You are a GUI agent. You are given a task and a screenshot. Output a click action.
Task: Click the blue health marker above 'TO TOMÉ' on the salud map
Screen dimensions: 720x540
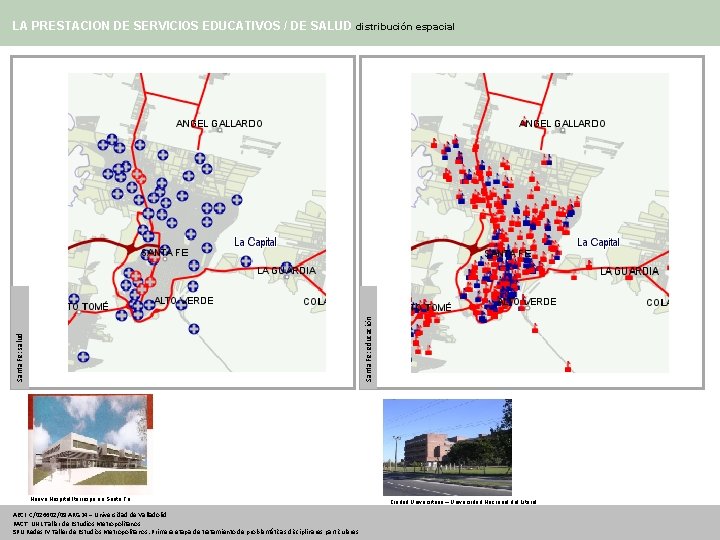pos(74,299)
